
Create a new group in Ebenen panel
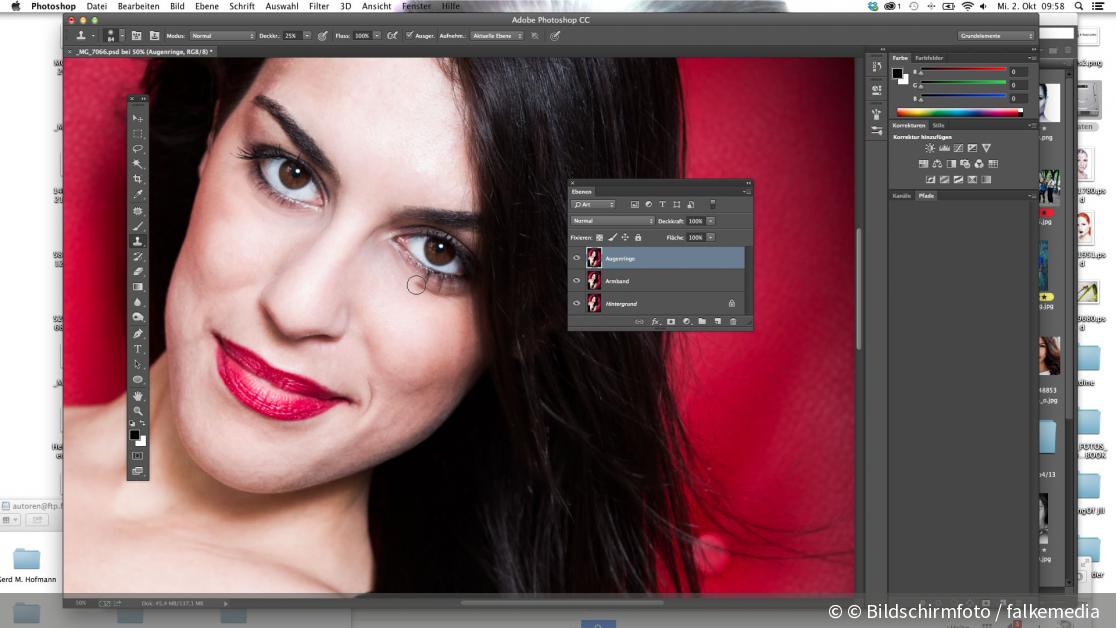point(702,322)
